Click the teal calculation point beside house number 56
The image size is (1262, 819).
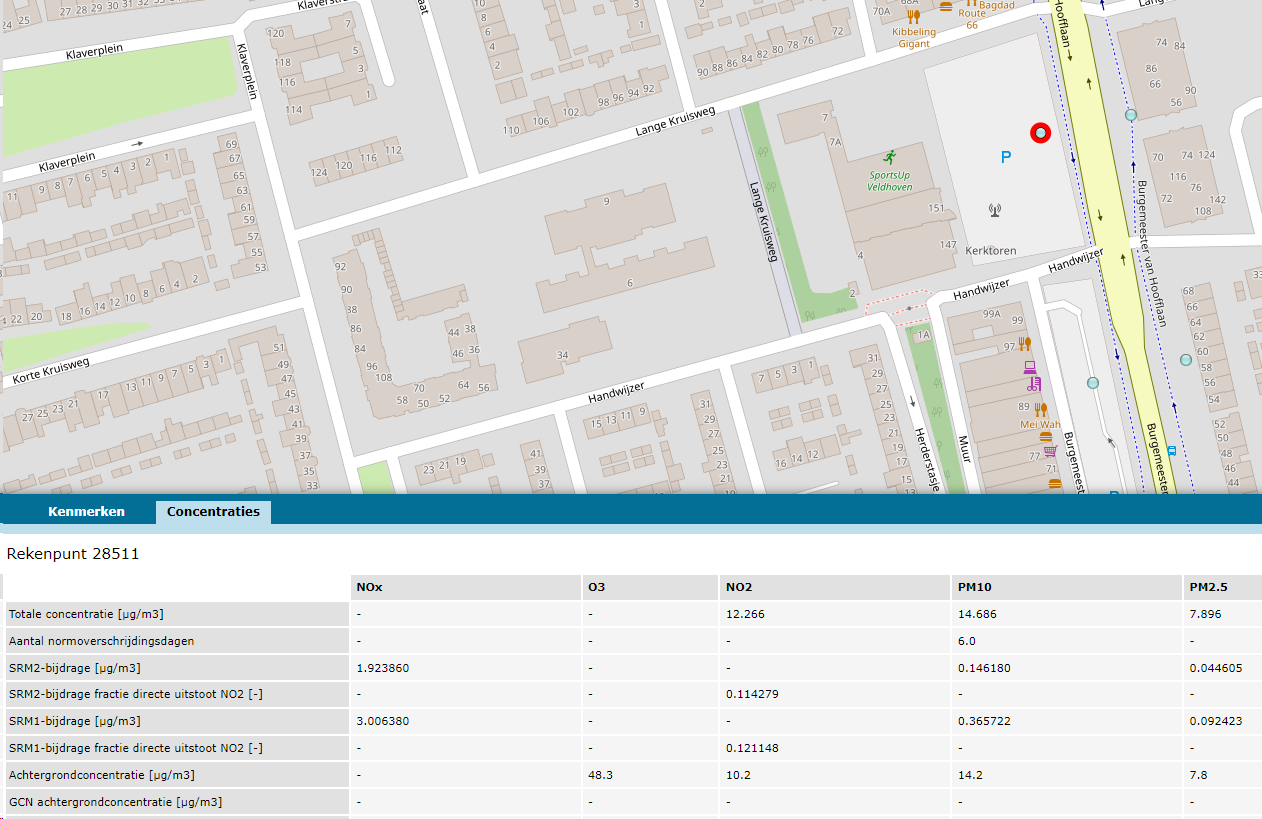coord(1131,115)
